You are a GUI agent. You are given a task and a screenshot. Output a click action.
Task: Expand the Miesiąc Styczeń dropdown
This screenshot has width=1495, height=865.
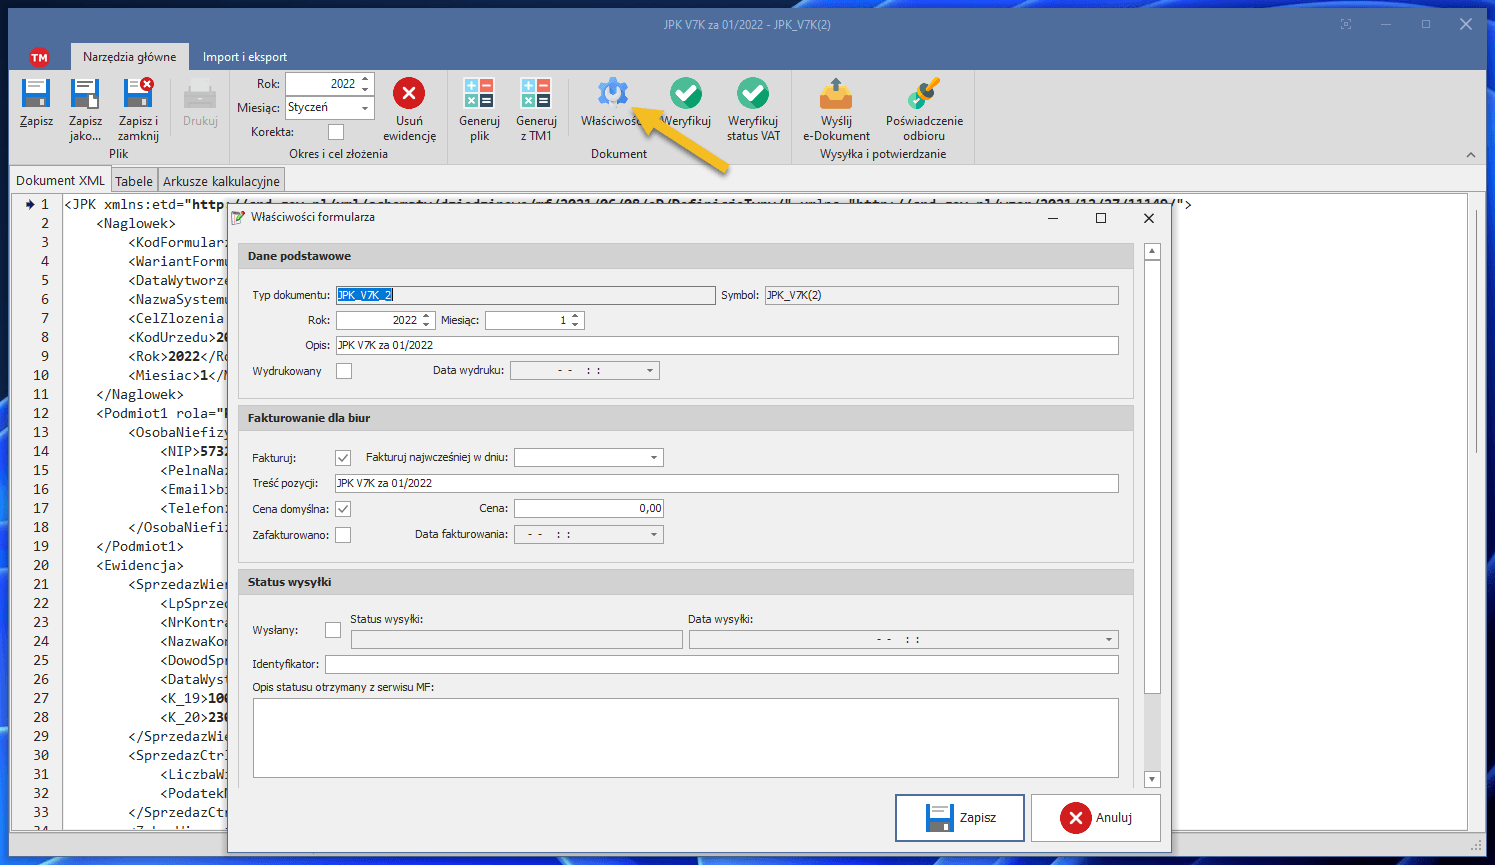click(x=365, y=108)
